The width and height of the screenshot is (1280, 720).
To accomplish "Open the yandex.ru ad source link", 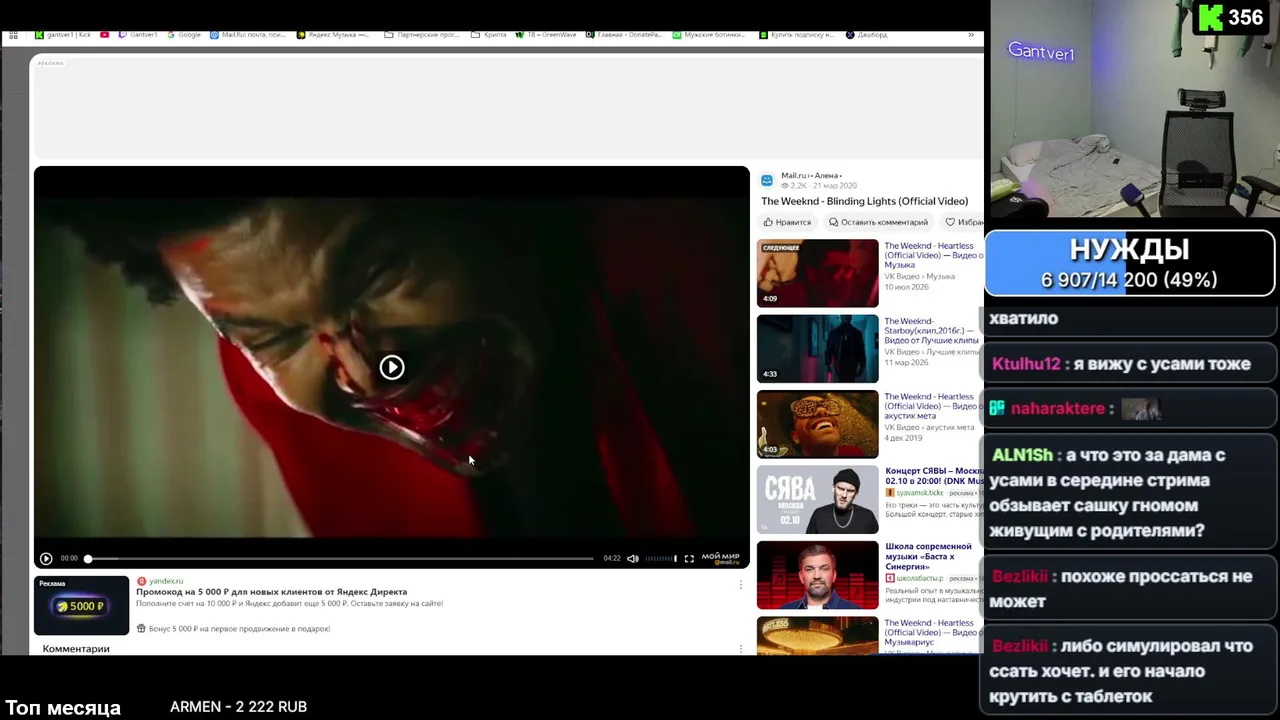I will click(x=166, y=581).
